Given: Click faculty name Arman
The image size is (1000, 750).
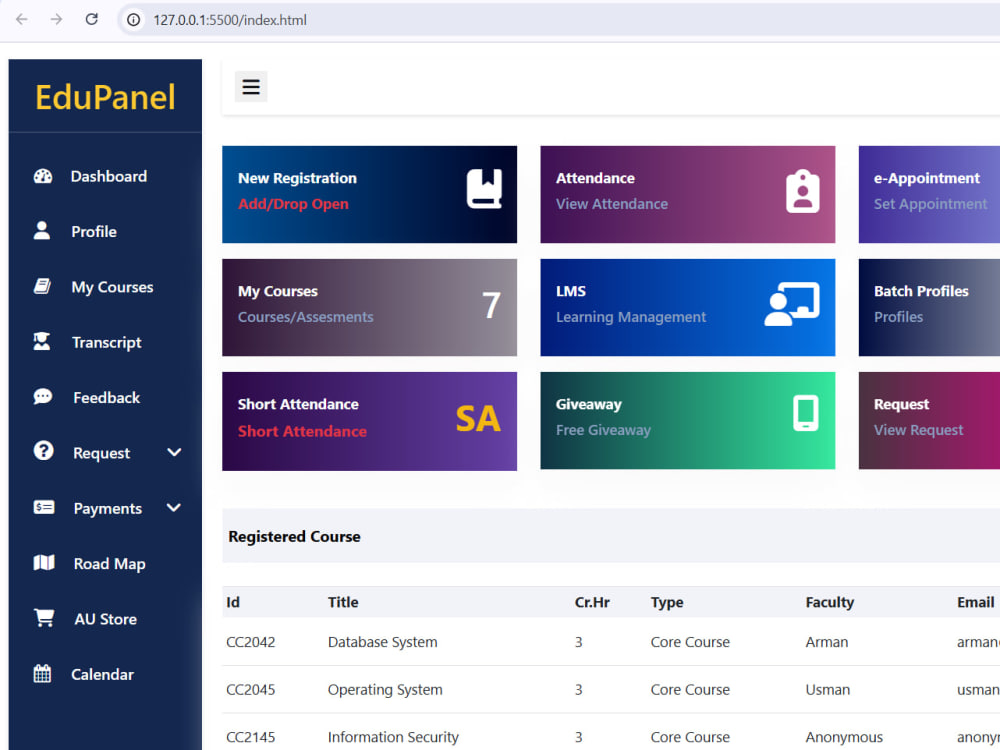Looking at the screenshot, I should click(827, 642).
